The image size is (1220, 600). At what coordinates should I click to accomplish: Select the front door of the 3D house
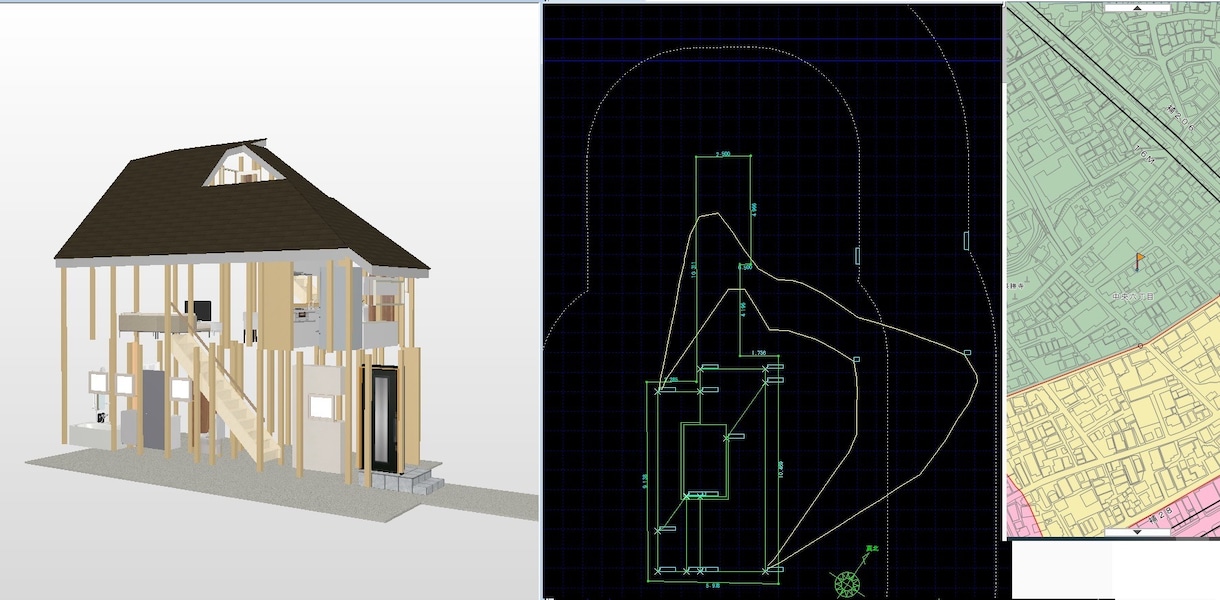tap(384, 417)
